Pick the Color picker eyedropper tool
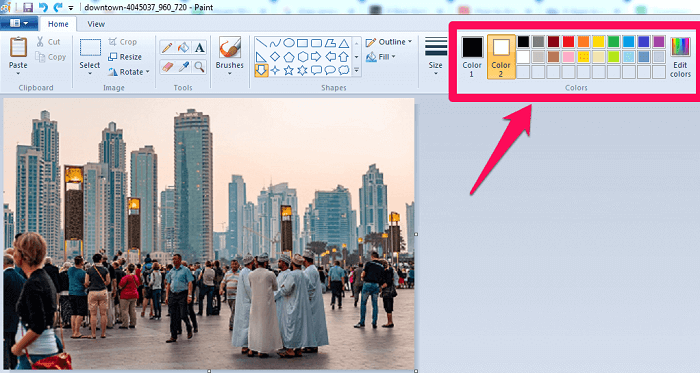Viewport: 700px width, 373px height. tap(183, 67)
